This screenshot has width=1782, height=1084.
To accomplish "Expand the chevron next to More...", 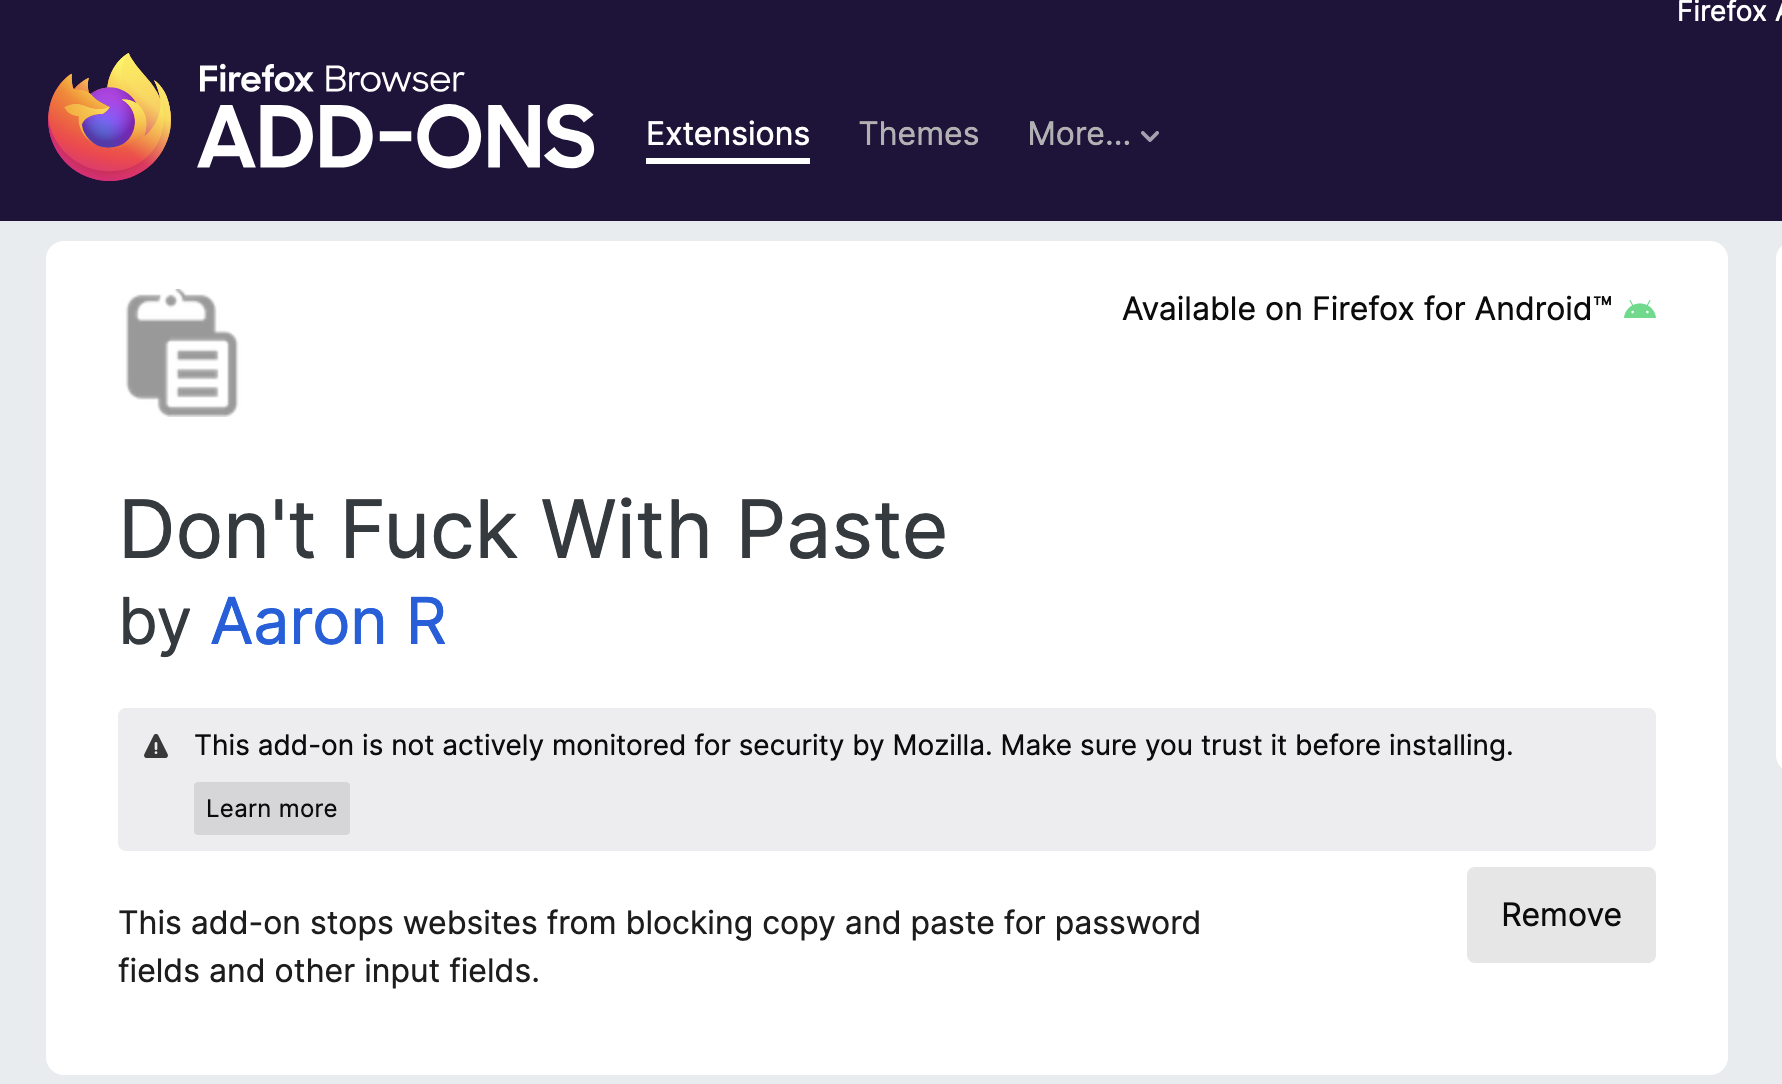I will click(x=1150, y=136).
